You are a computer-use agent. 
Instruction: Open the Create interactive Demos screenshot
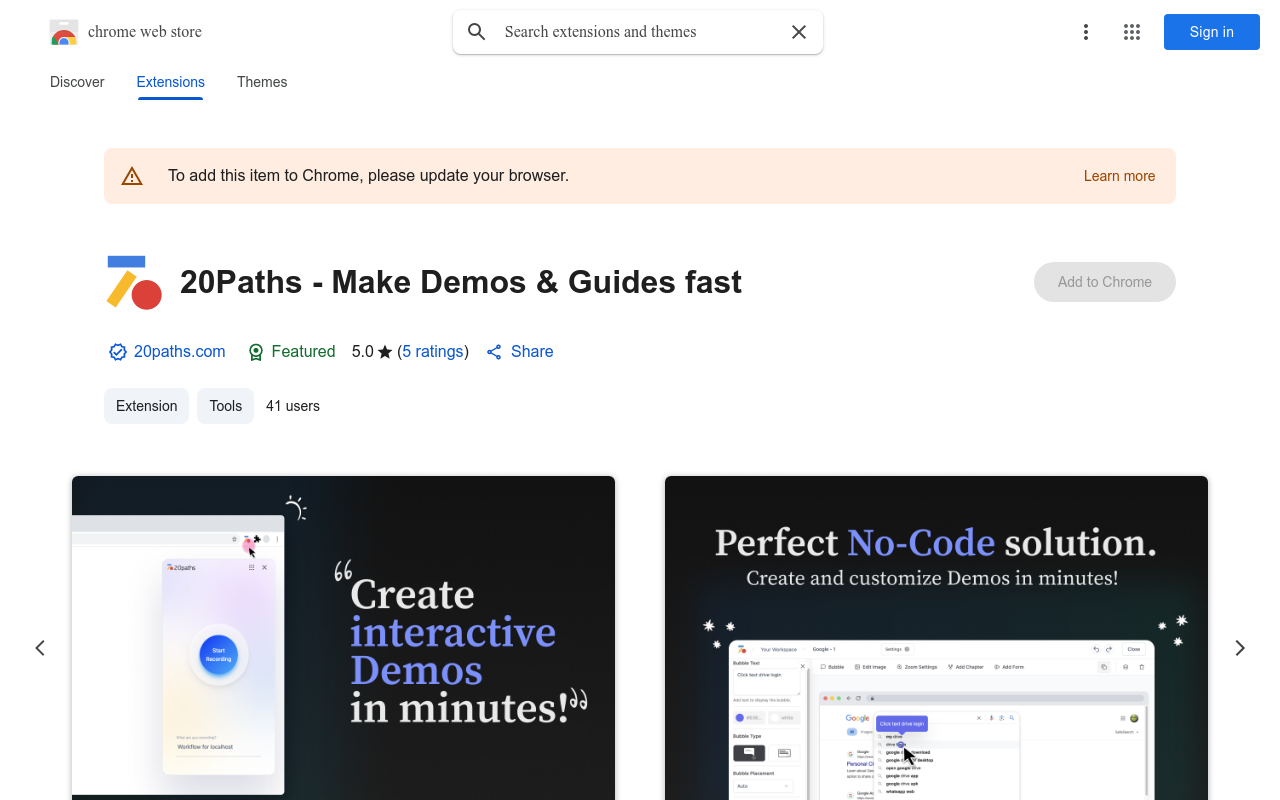tap(343, 638)
